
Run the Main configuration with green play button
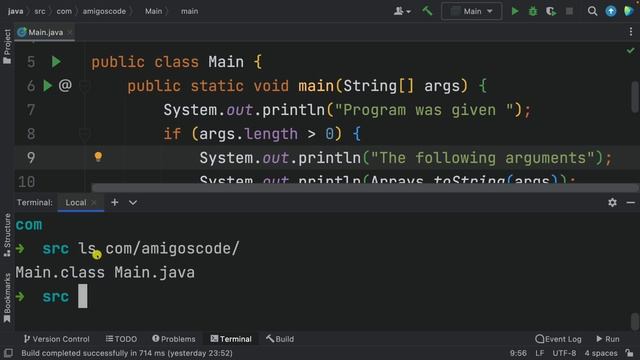click(x=515, y=11)
